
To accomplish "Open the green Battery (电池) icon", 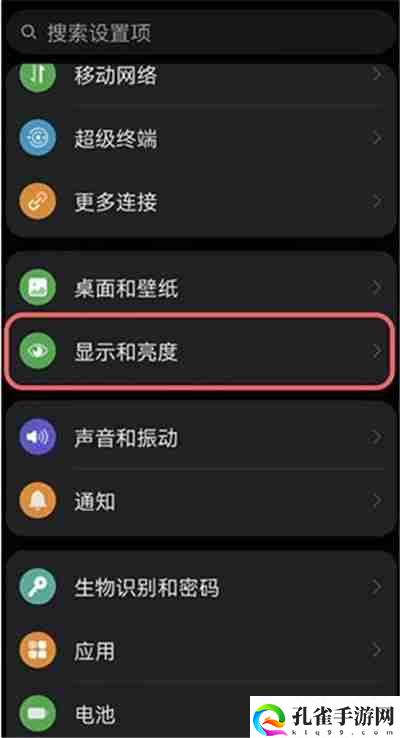I will [38, 714].
